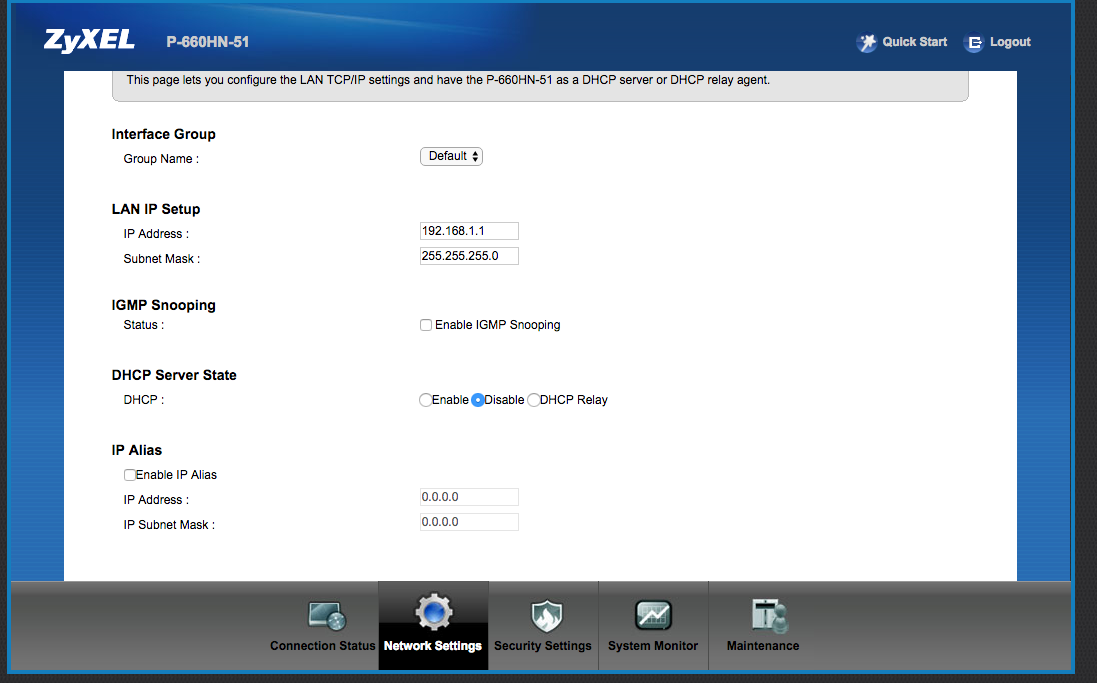This screenshot has width=1097, height=683.
Task: Click the System Monitor chart icon
Action: click(x=653, y=616)
